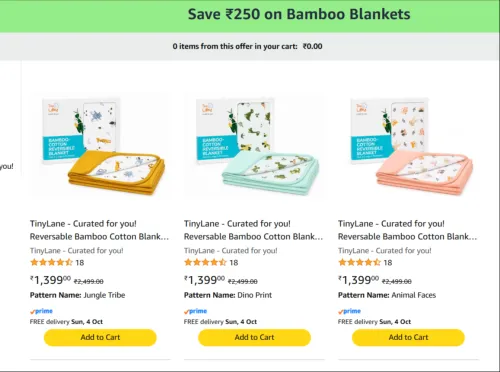Open the Jungle Tribe product title link

(100, 230)
